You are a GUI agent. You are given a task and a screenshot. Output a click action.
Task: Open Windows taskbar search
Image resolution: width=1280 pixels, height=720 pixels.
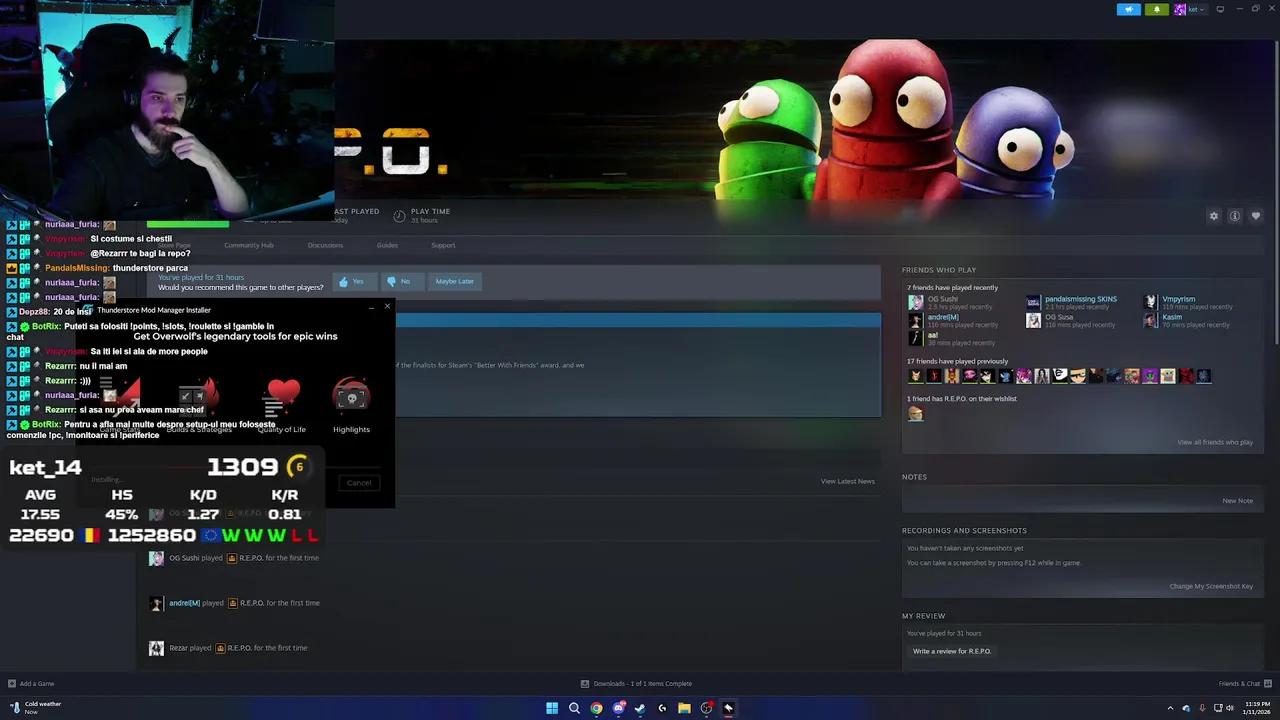574,708
